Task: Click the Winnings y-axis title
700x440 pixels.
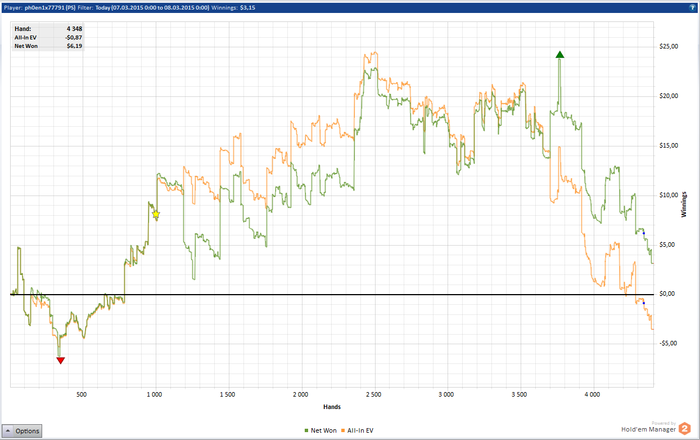Action: pyautogui.click(x=683, y=204)
